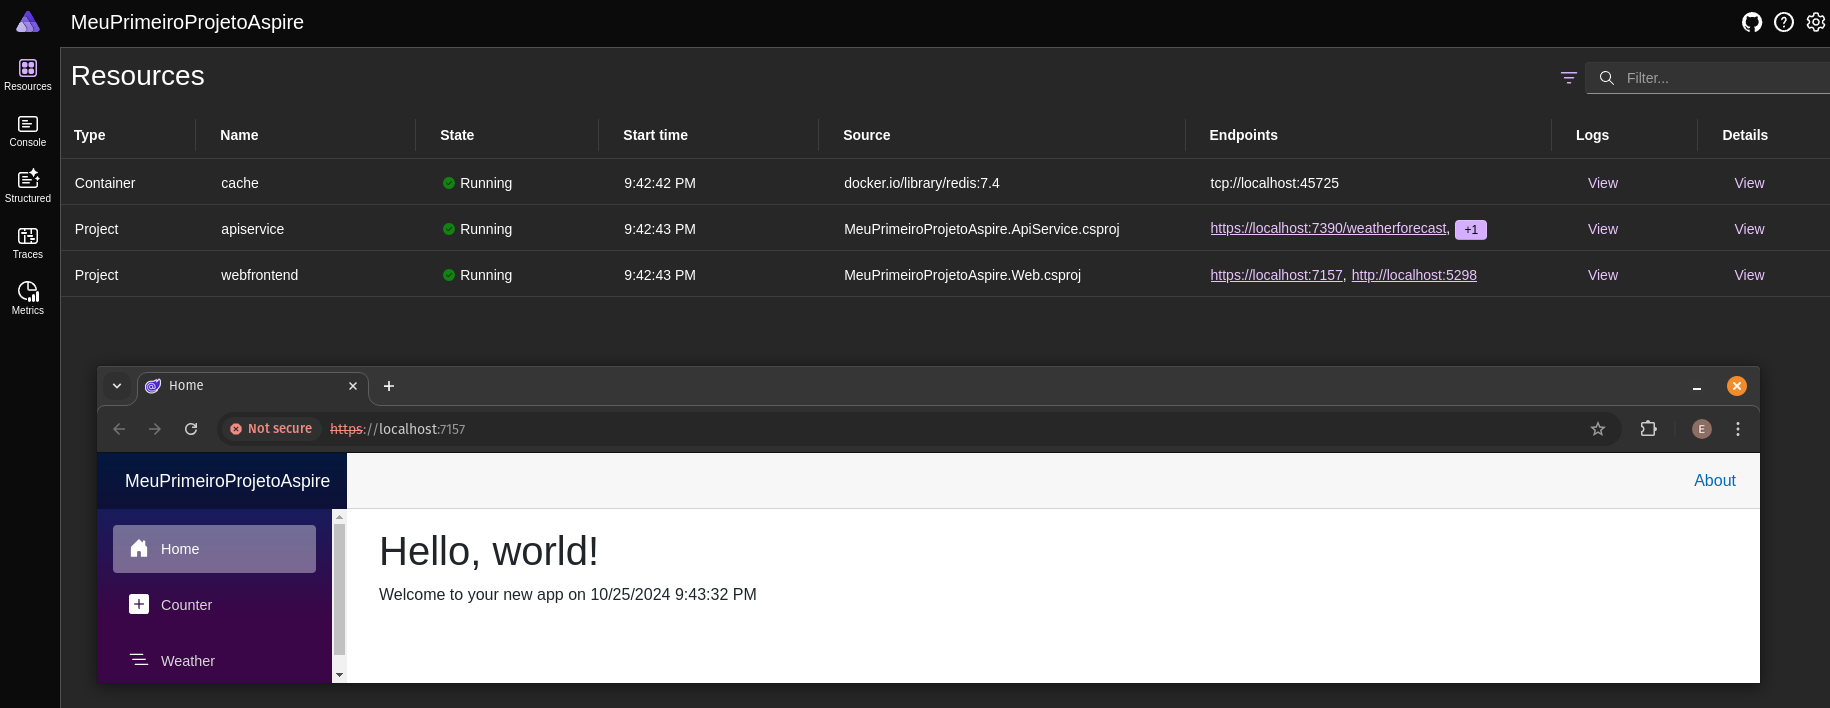The height and width of the screenshot is (708, 1830).
Task: Click MeuPrimeiroProjetoAspire brand in web app
Action: pyautogui.click(x=227, y=481)
